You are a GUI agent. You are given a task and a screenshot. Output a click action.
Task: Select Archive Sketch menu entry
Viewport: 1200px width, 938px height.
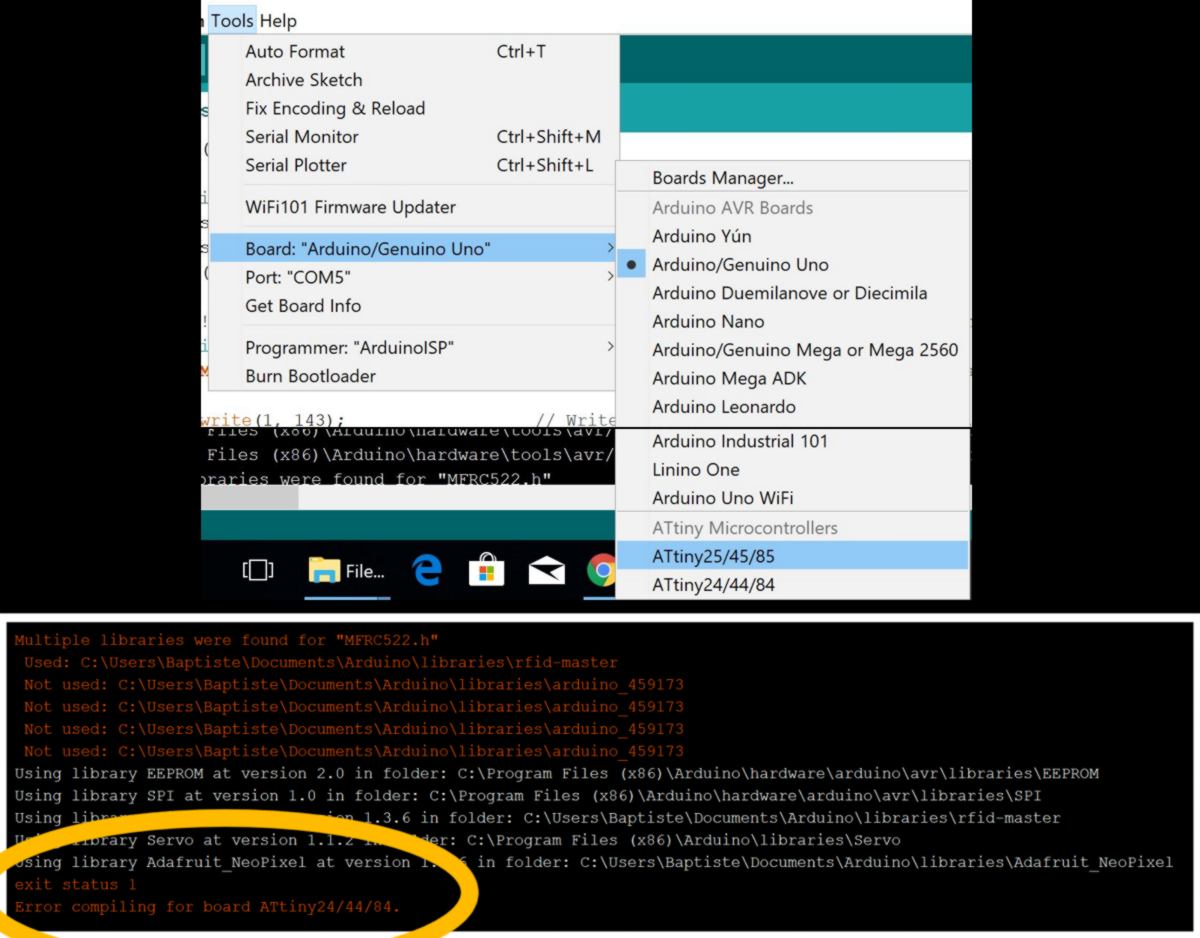[413, 80]
